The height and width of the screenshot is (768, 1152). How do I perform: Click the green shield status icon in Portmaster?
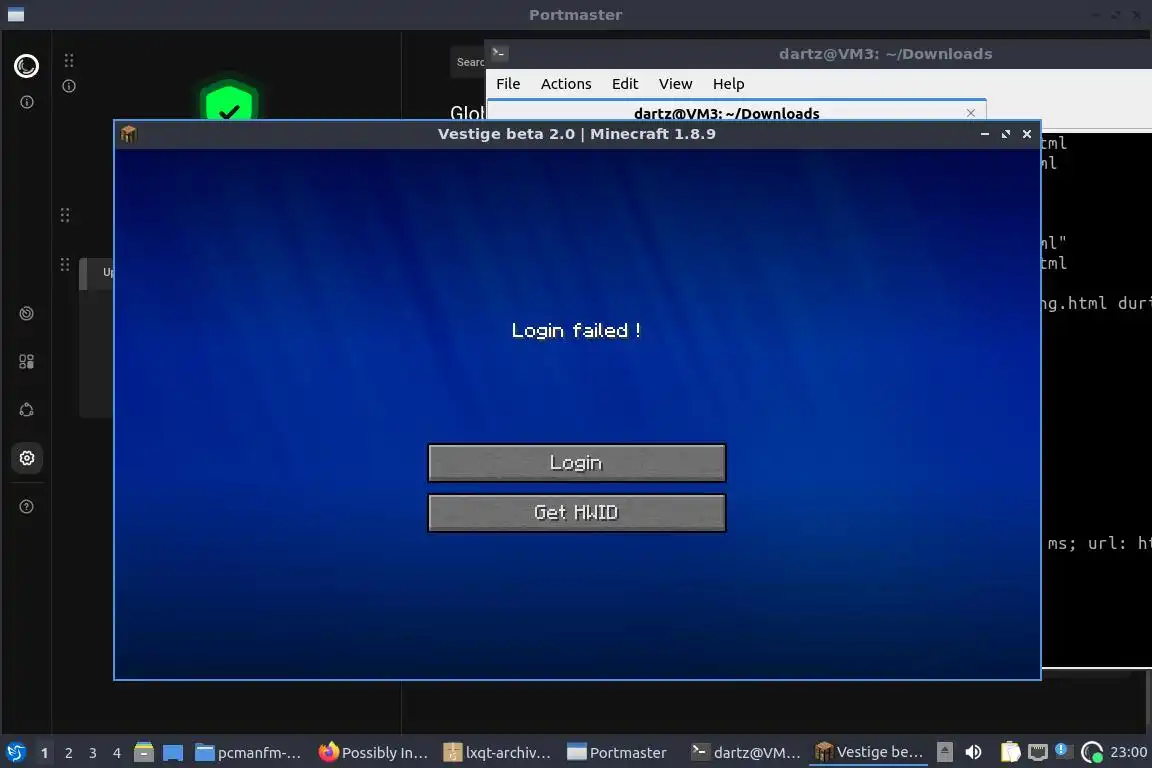(x=229, y=101)
